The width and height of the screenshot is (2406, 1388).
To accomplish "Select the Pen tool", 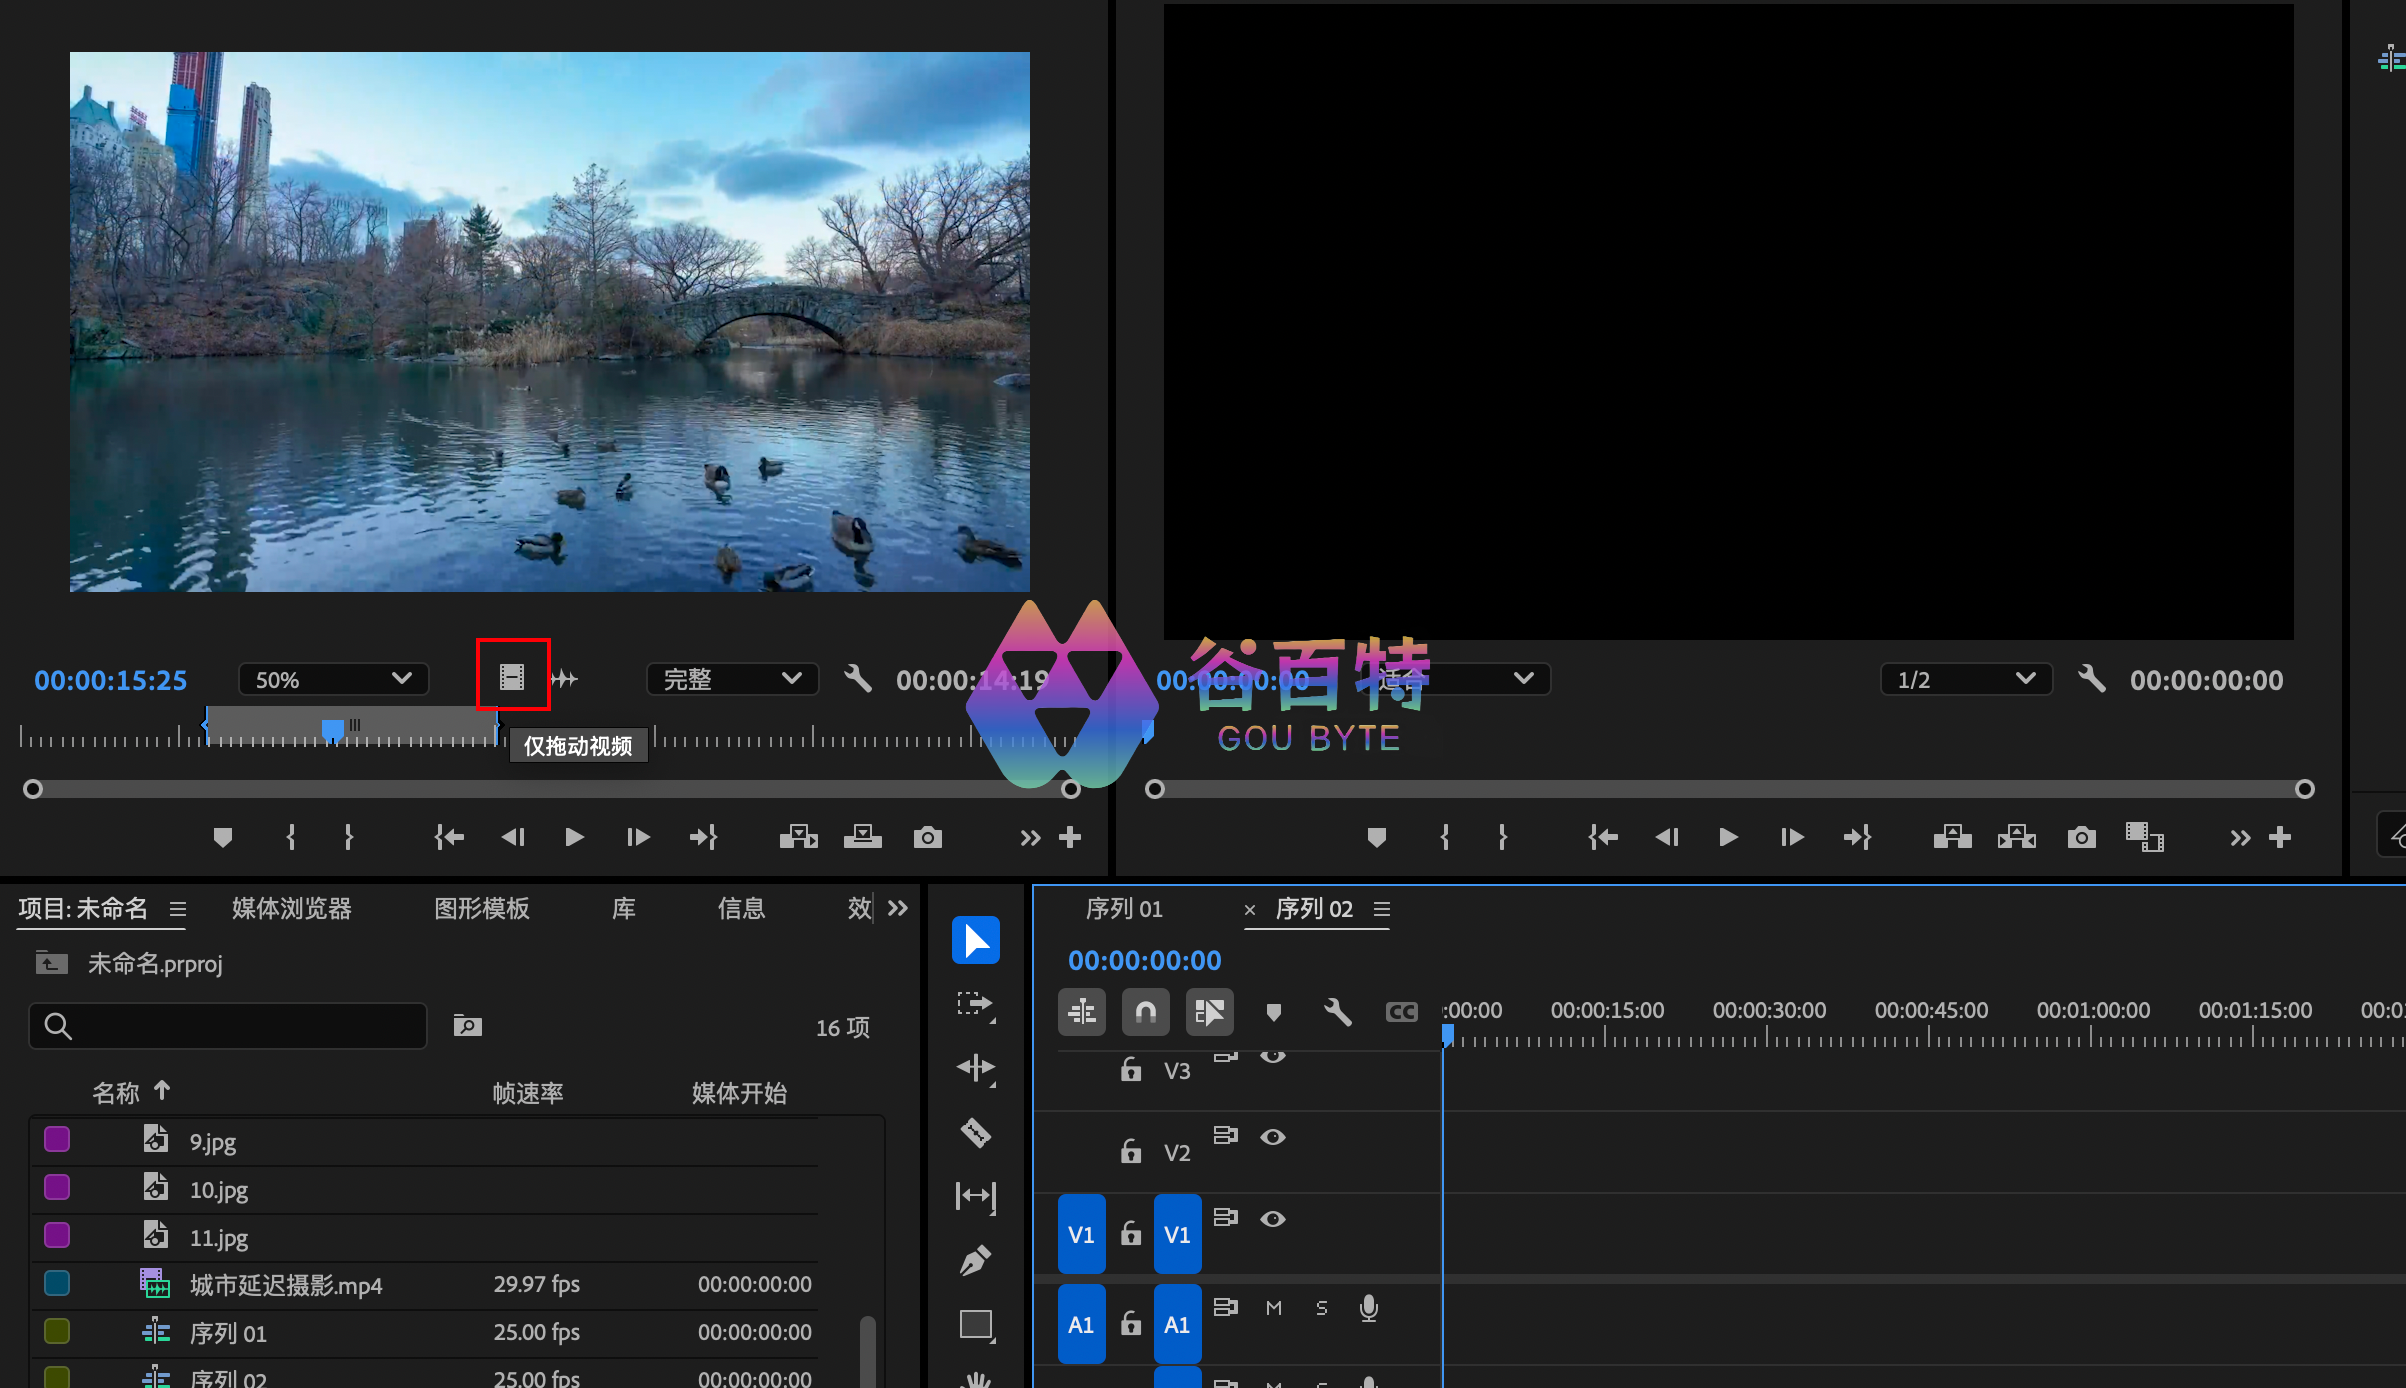I will pyautogui.click(x=975, y=1260).
